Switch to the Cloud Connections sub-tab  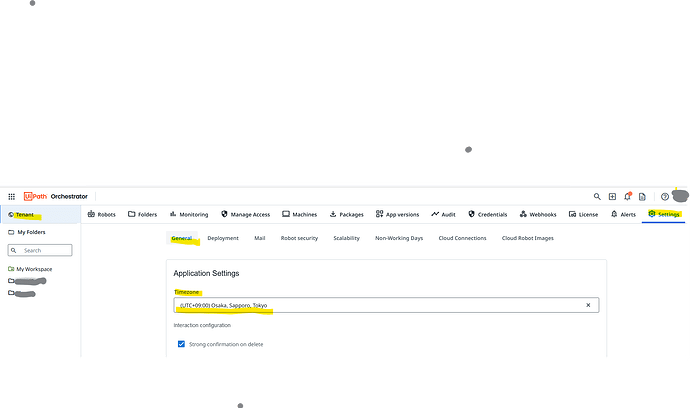[x=462, y=238]
